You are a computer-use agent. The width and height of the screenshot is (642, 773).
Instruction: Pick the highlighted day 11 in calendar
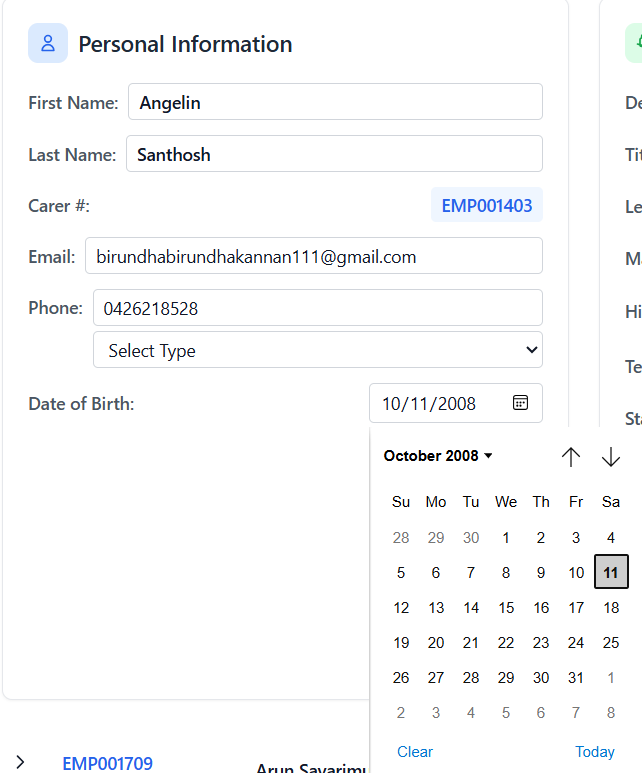click(x=611, y=573)
